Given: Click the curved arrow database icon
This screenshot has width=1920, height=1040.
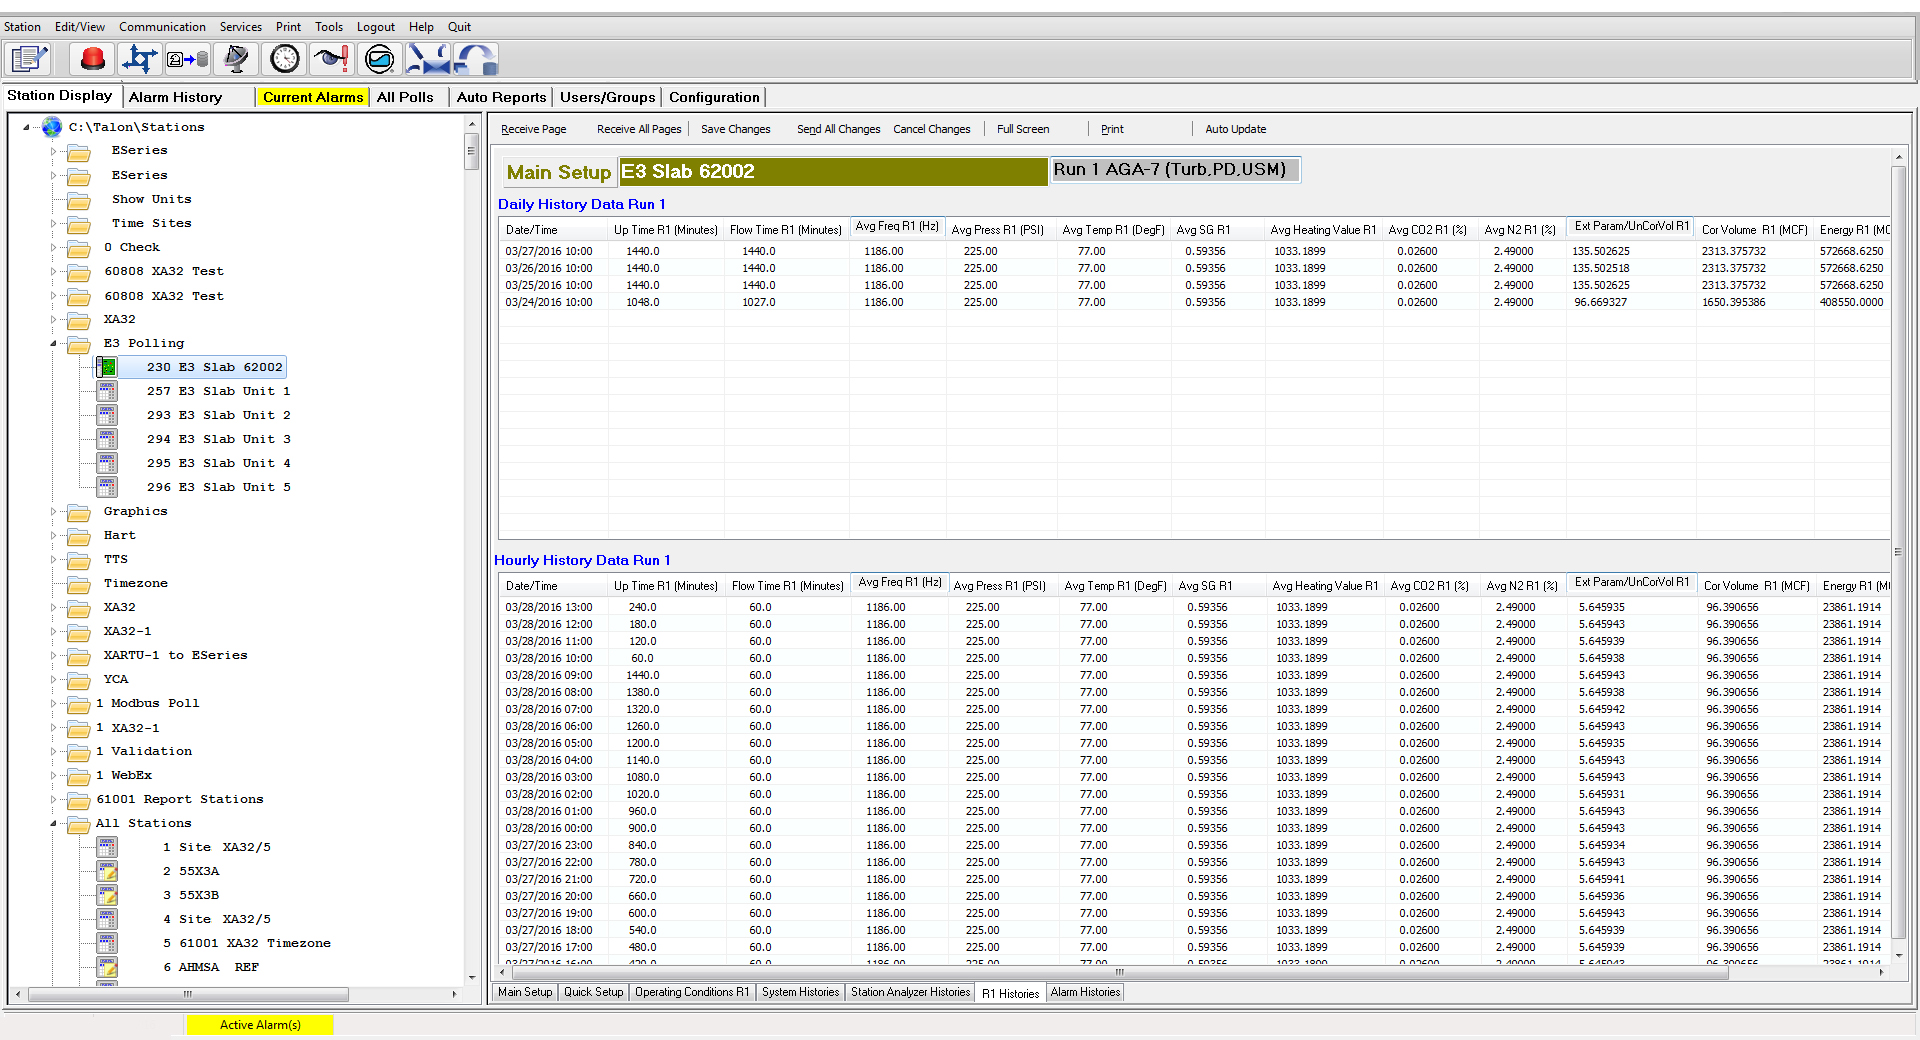Looking at the screenshot, I should click(x=476, y=59).
